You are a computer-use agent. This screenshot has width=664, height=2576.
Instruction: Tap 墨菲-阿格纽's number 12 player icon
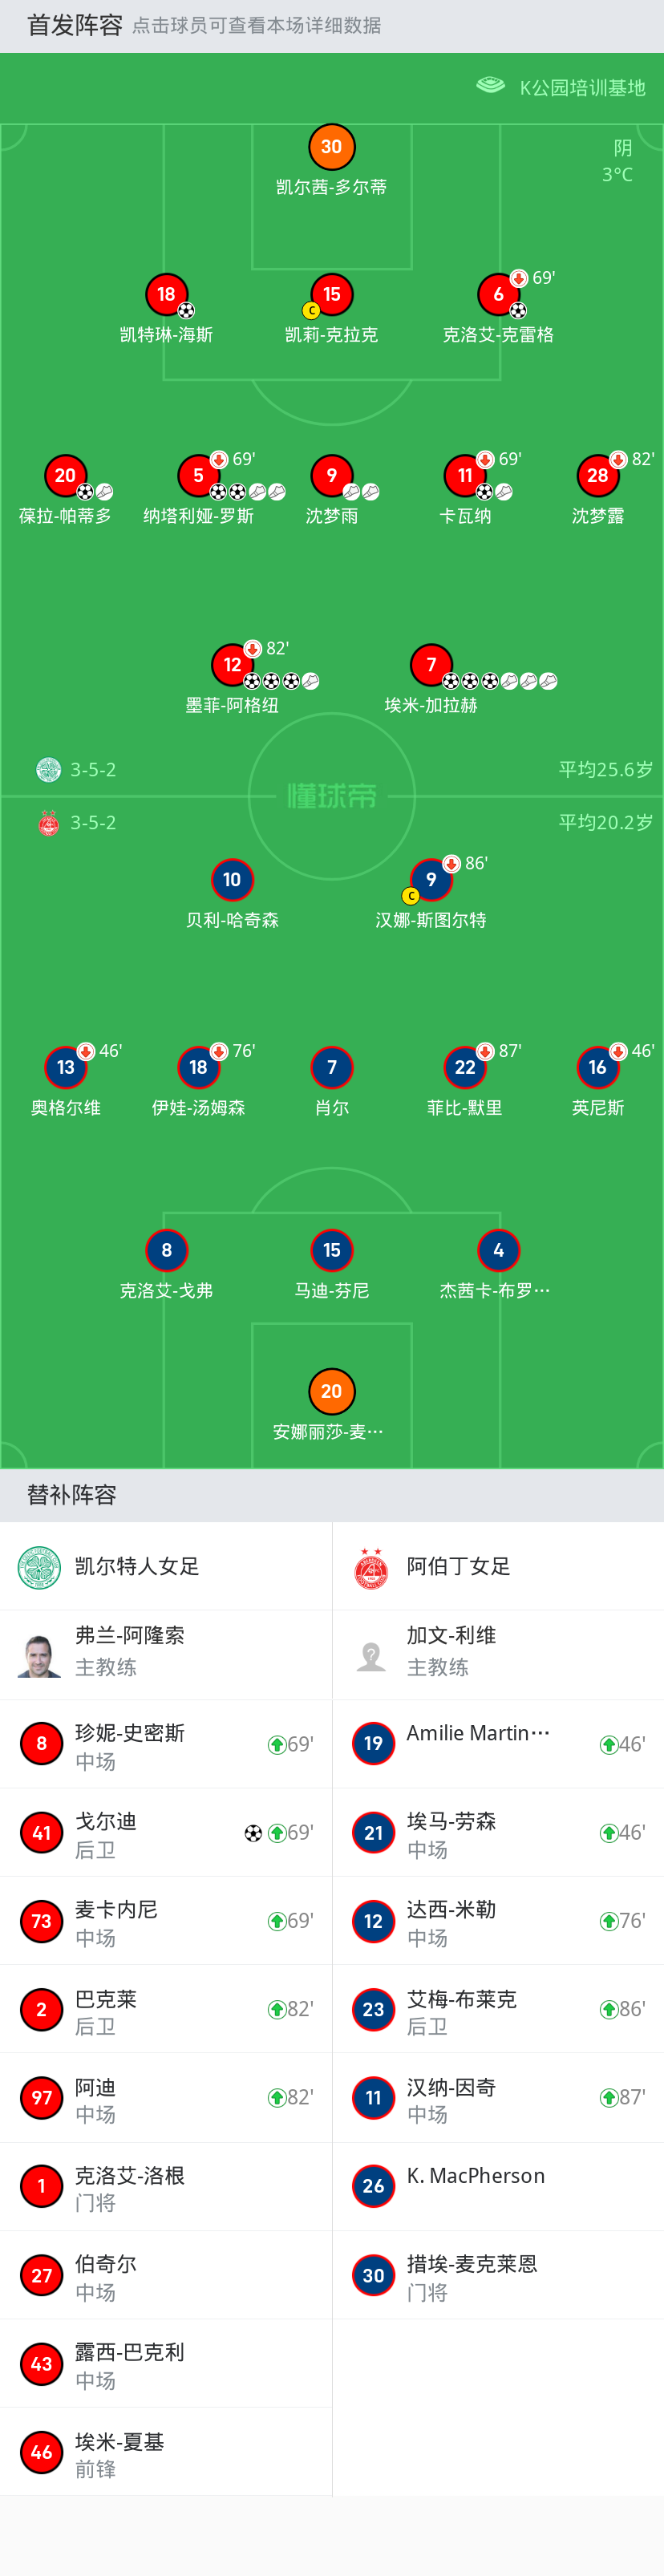pyautogui.click(x=232, y=665)
